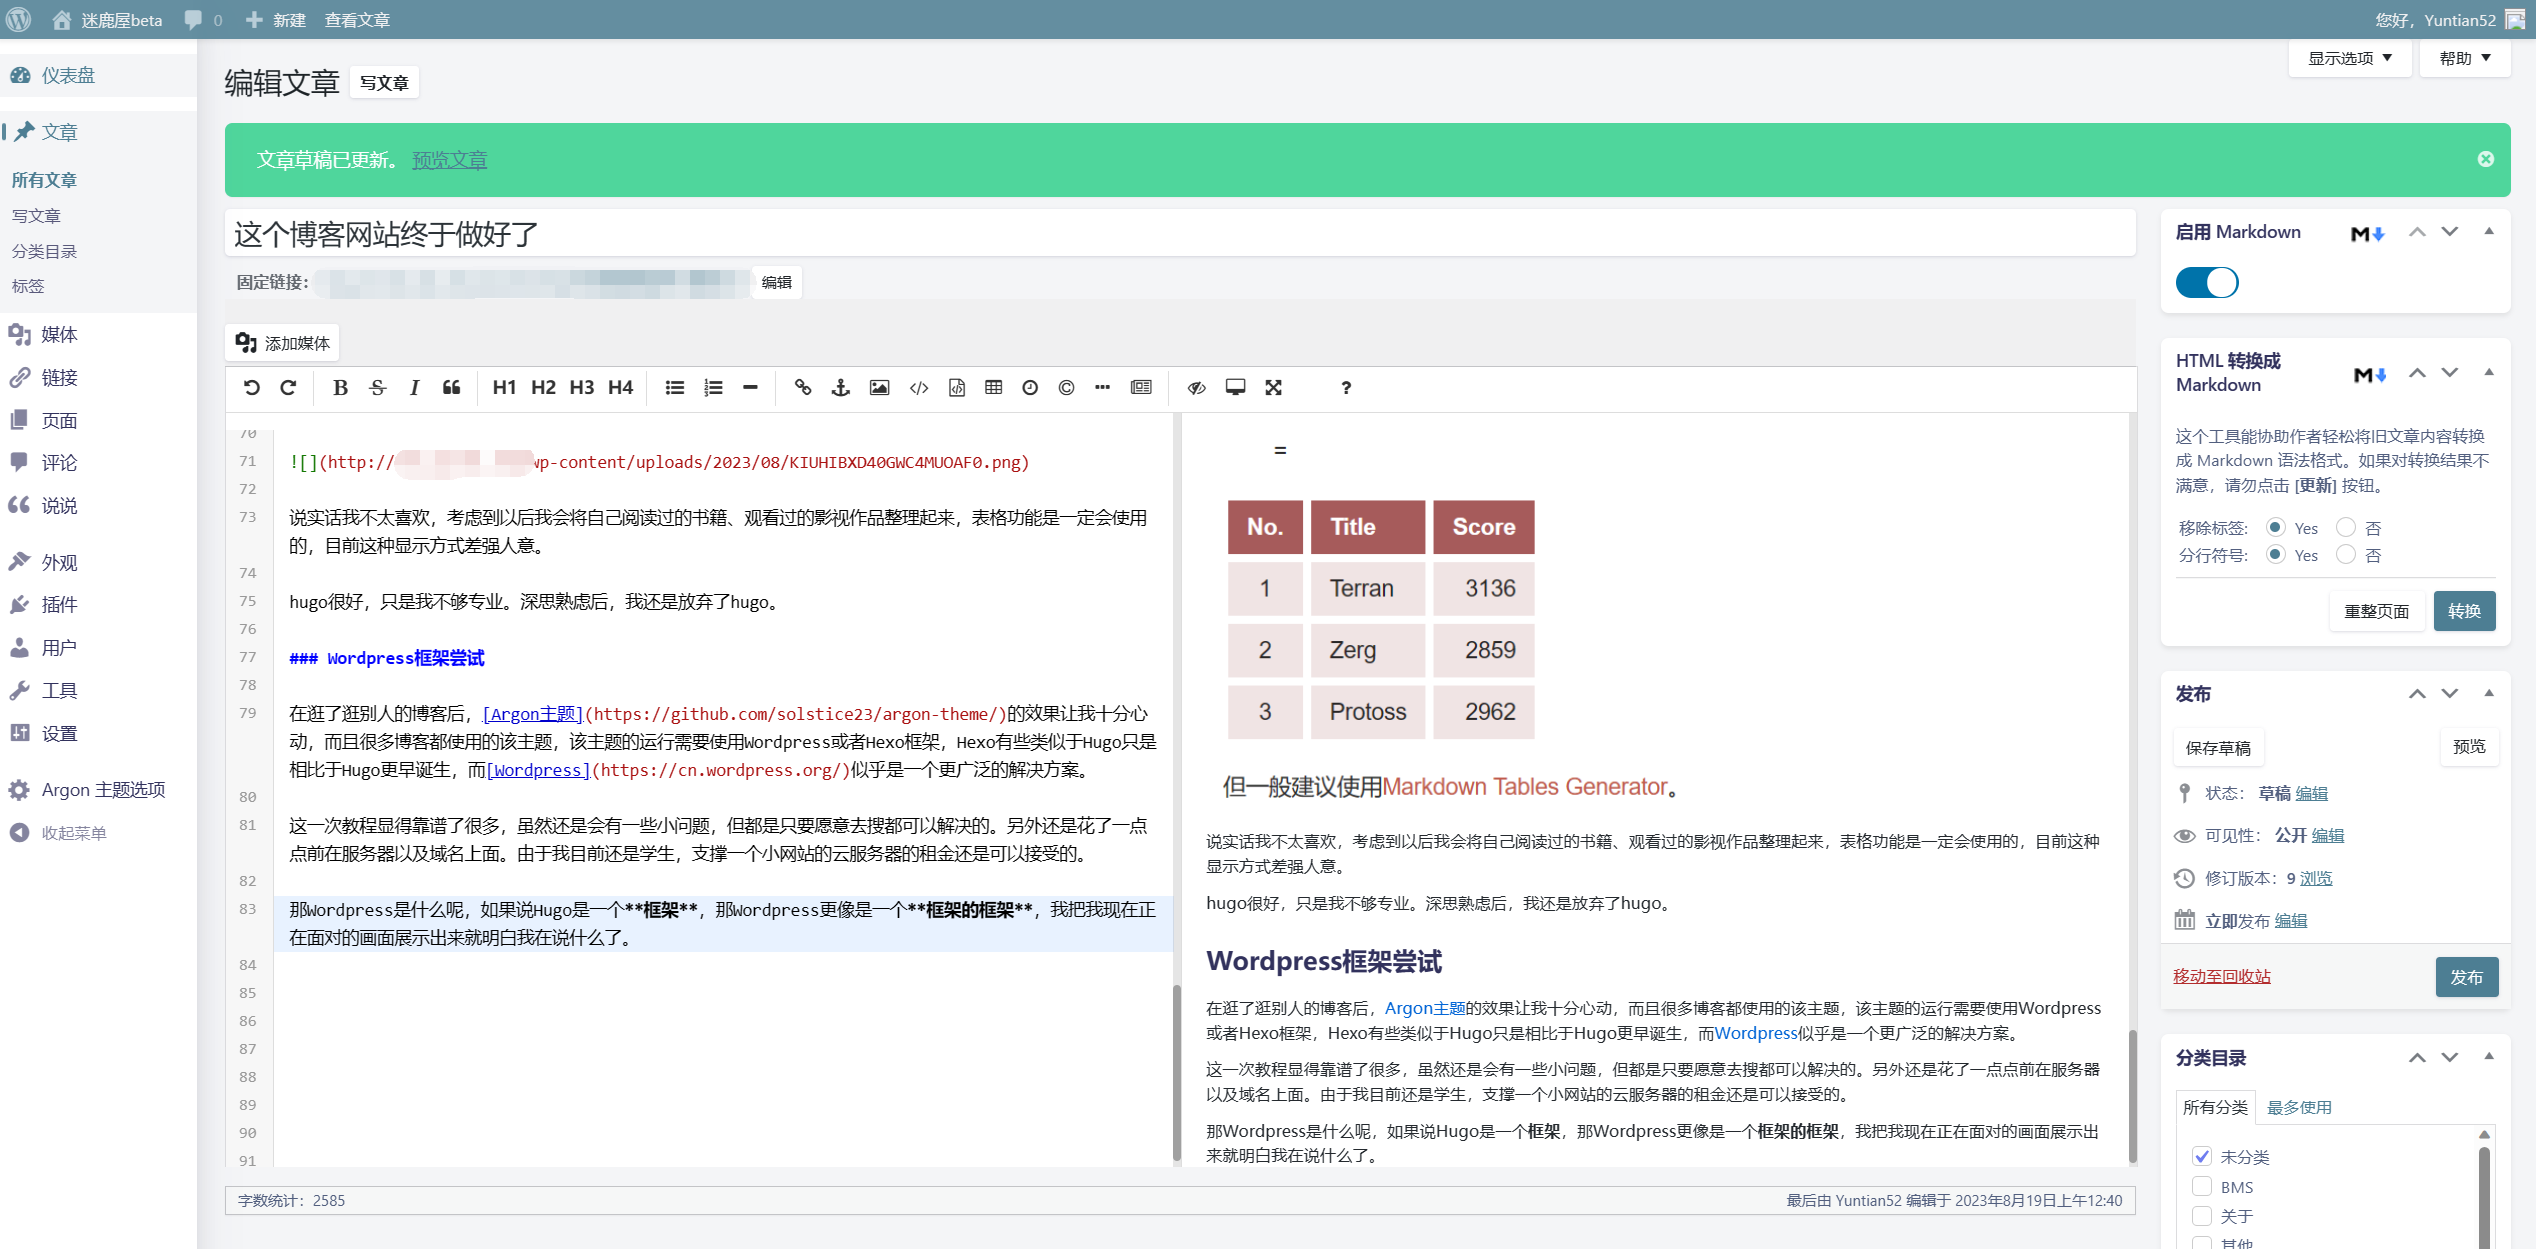
Task: Collapse the 发布 panel with triangle toggle
Action: coord(2489,693)
